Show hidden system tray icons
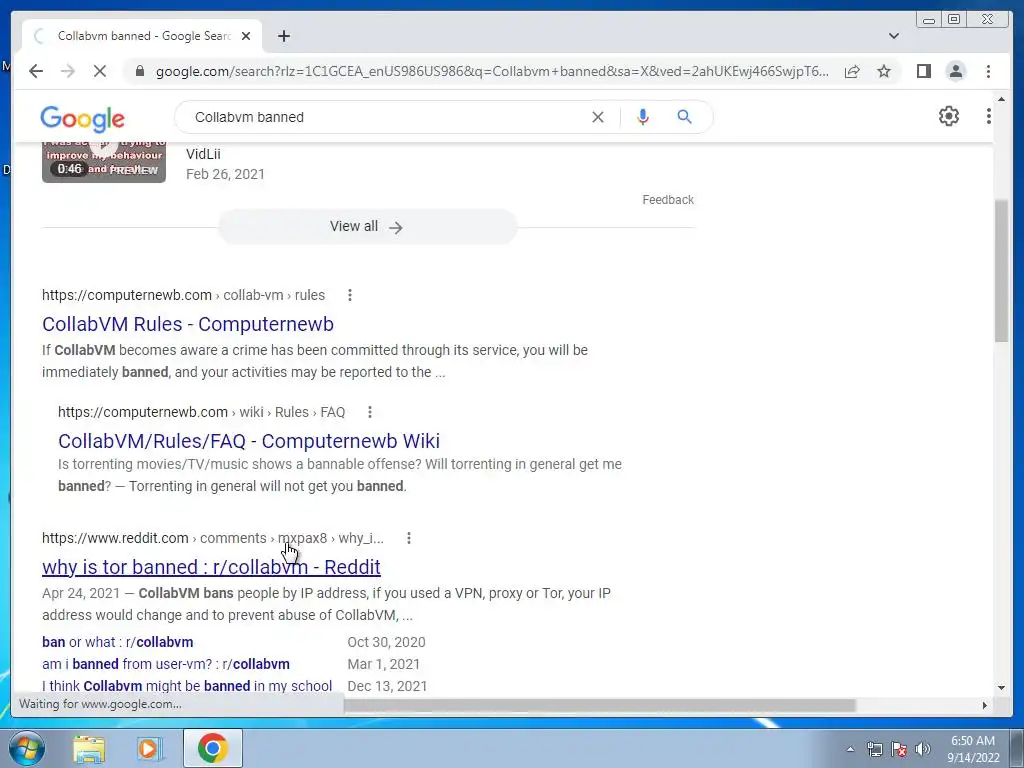Viewport: 1024px width, 768px height. click(x=850, y=749)
